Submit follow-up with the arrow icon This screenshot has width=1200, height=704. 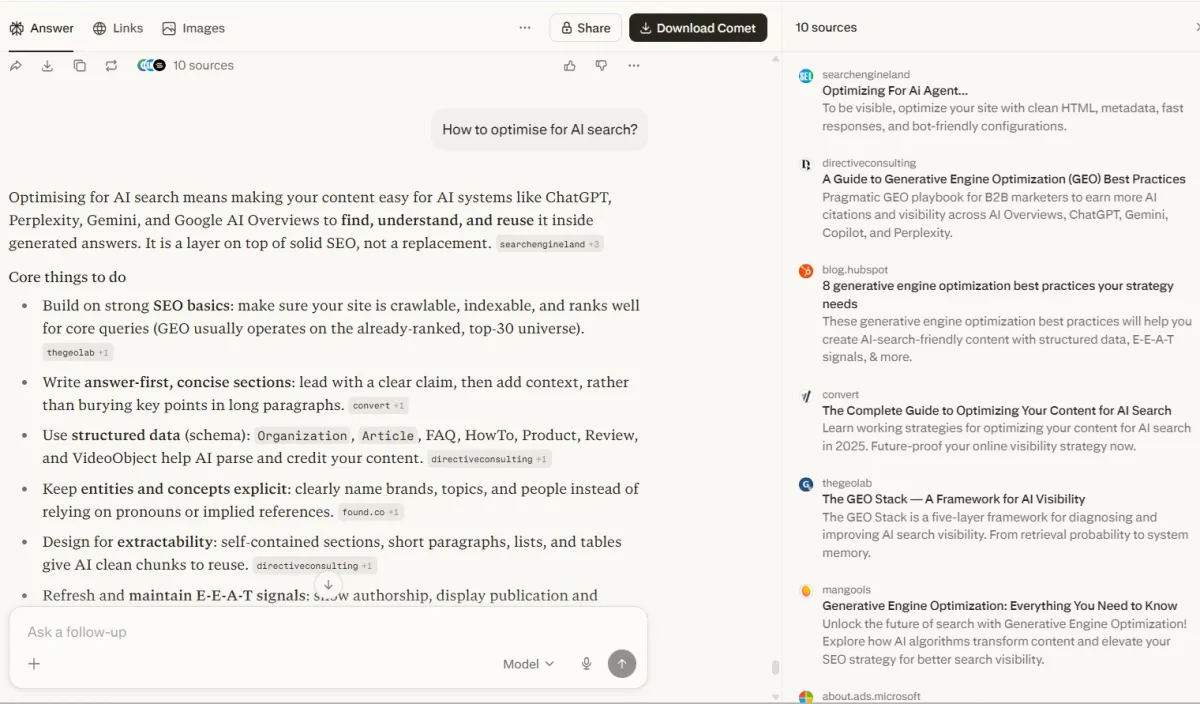[x=621, y=663]
